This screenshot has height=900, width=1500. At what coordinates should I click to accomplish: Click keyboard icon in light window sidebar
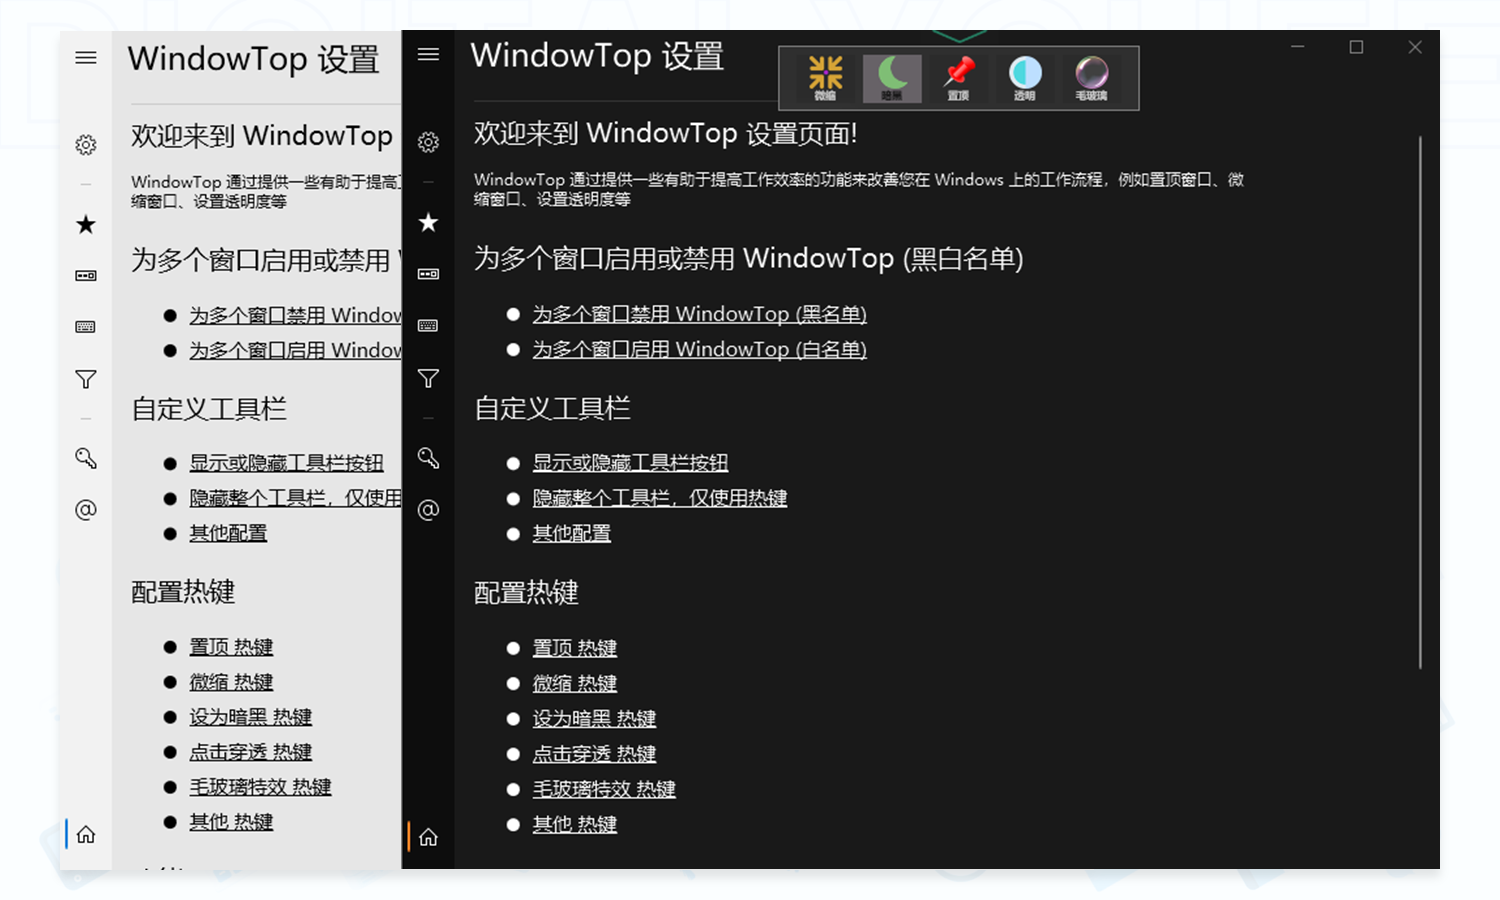86,326
